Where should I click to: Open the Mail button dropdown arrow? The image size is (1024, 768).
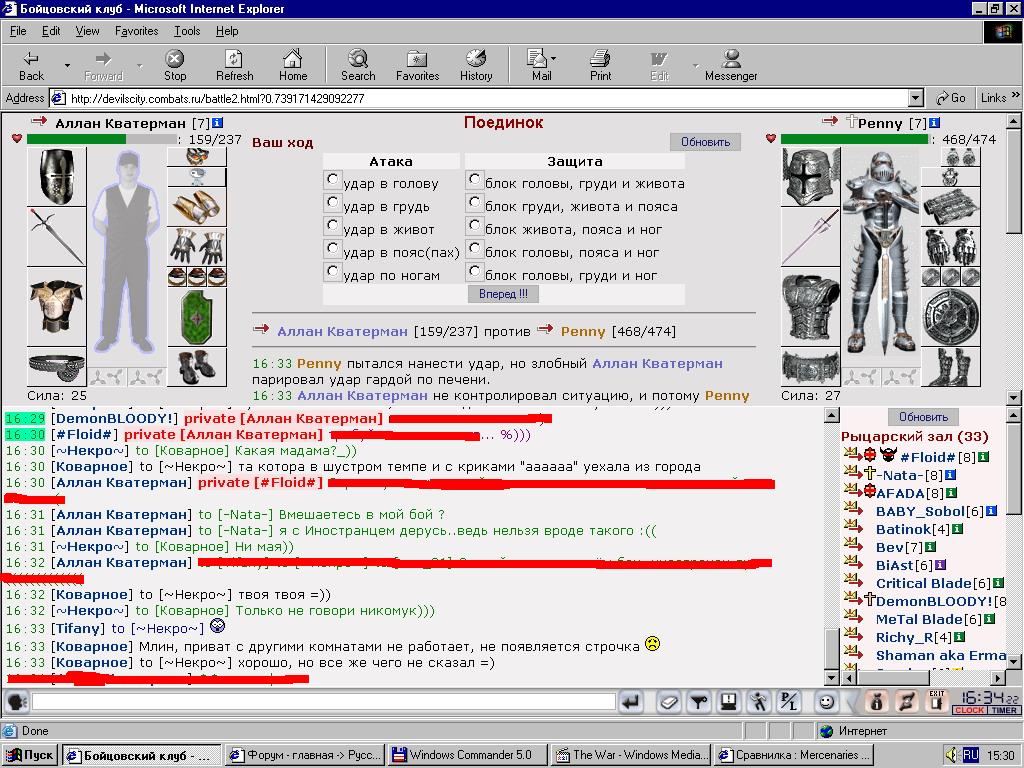point(554,59)
